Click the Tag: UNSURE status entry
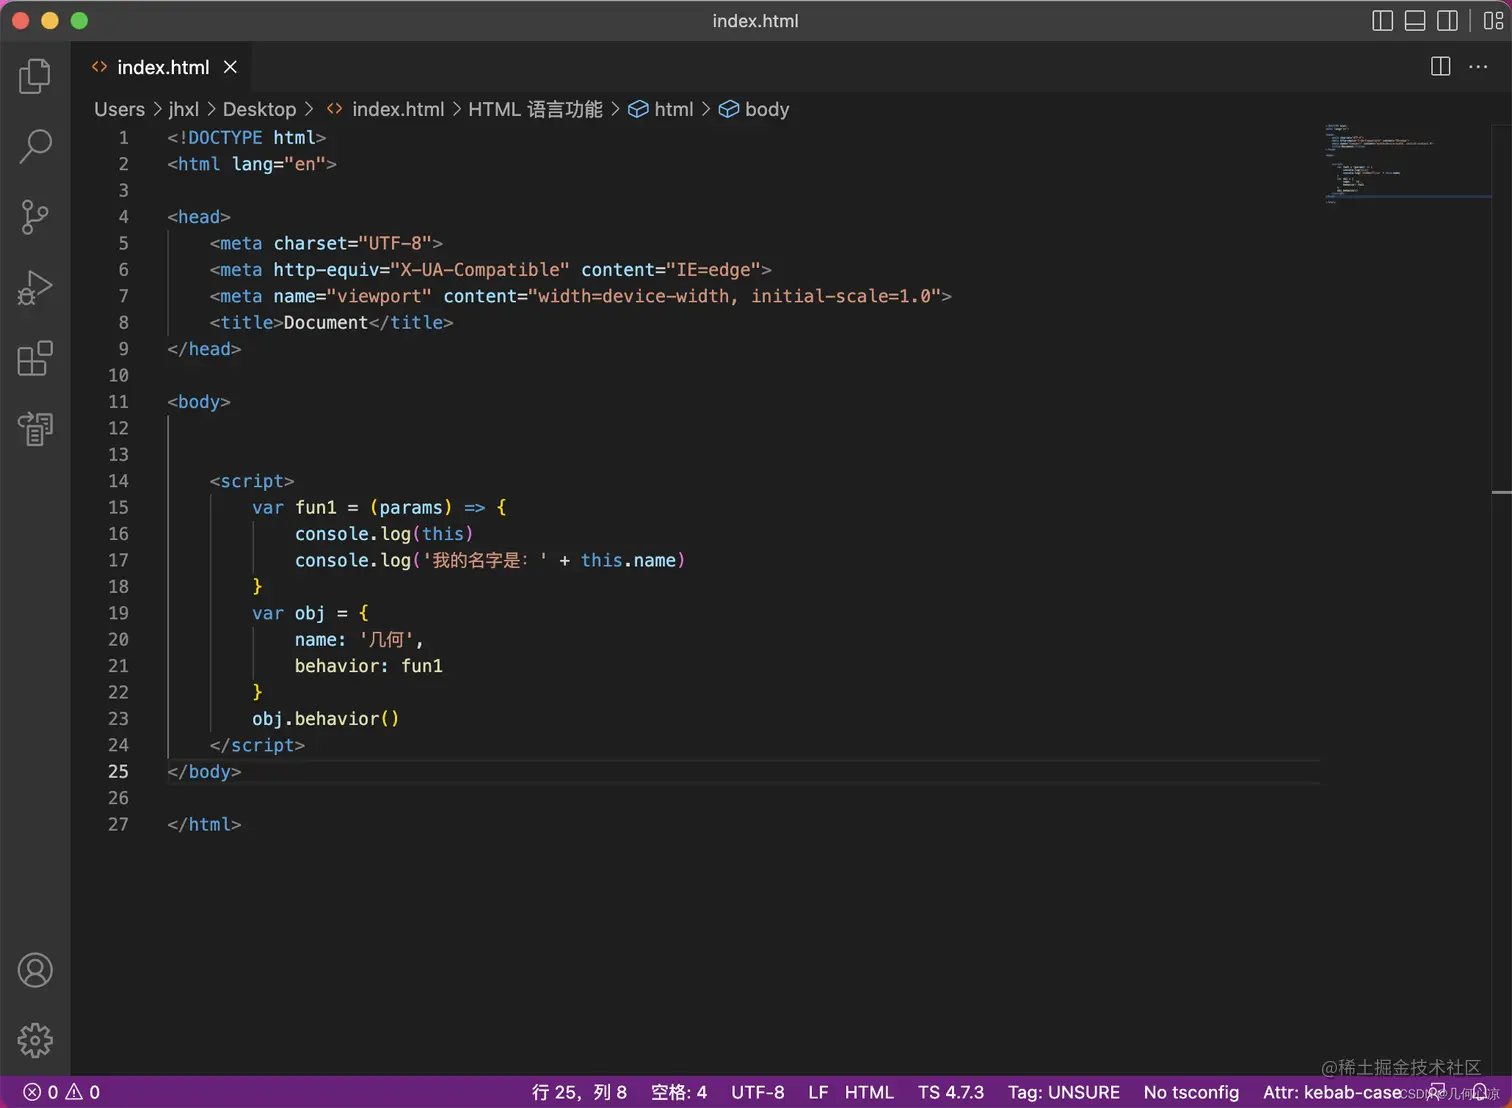 1064,1092
